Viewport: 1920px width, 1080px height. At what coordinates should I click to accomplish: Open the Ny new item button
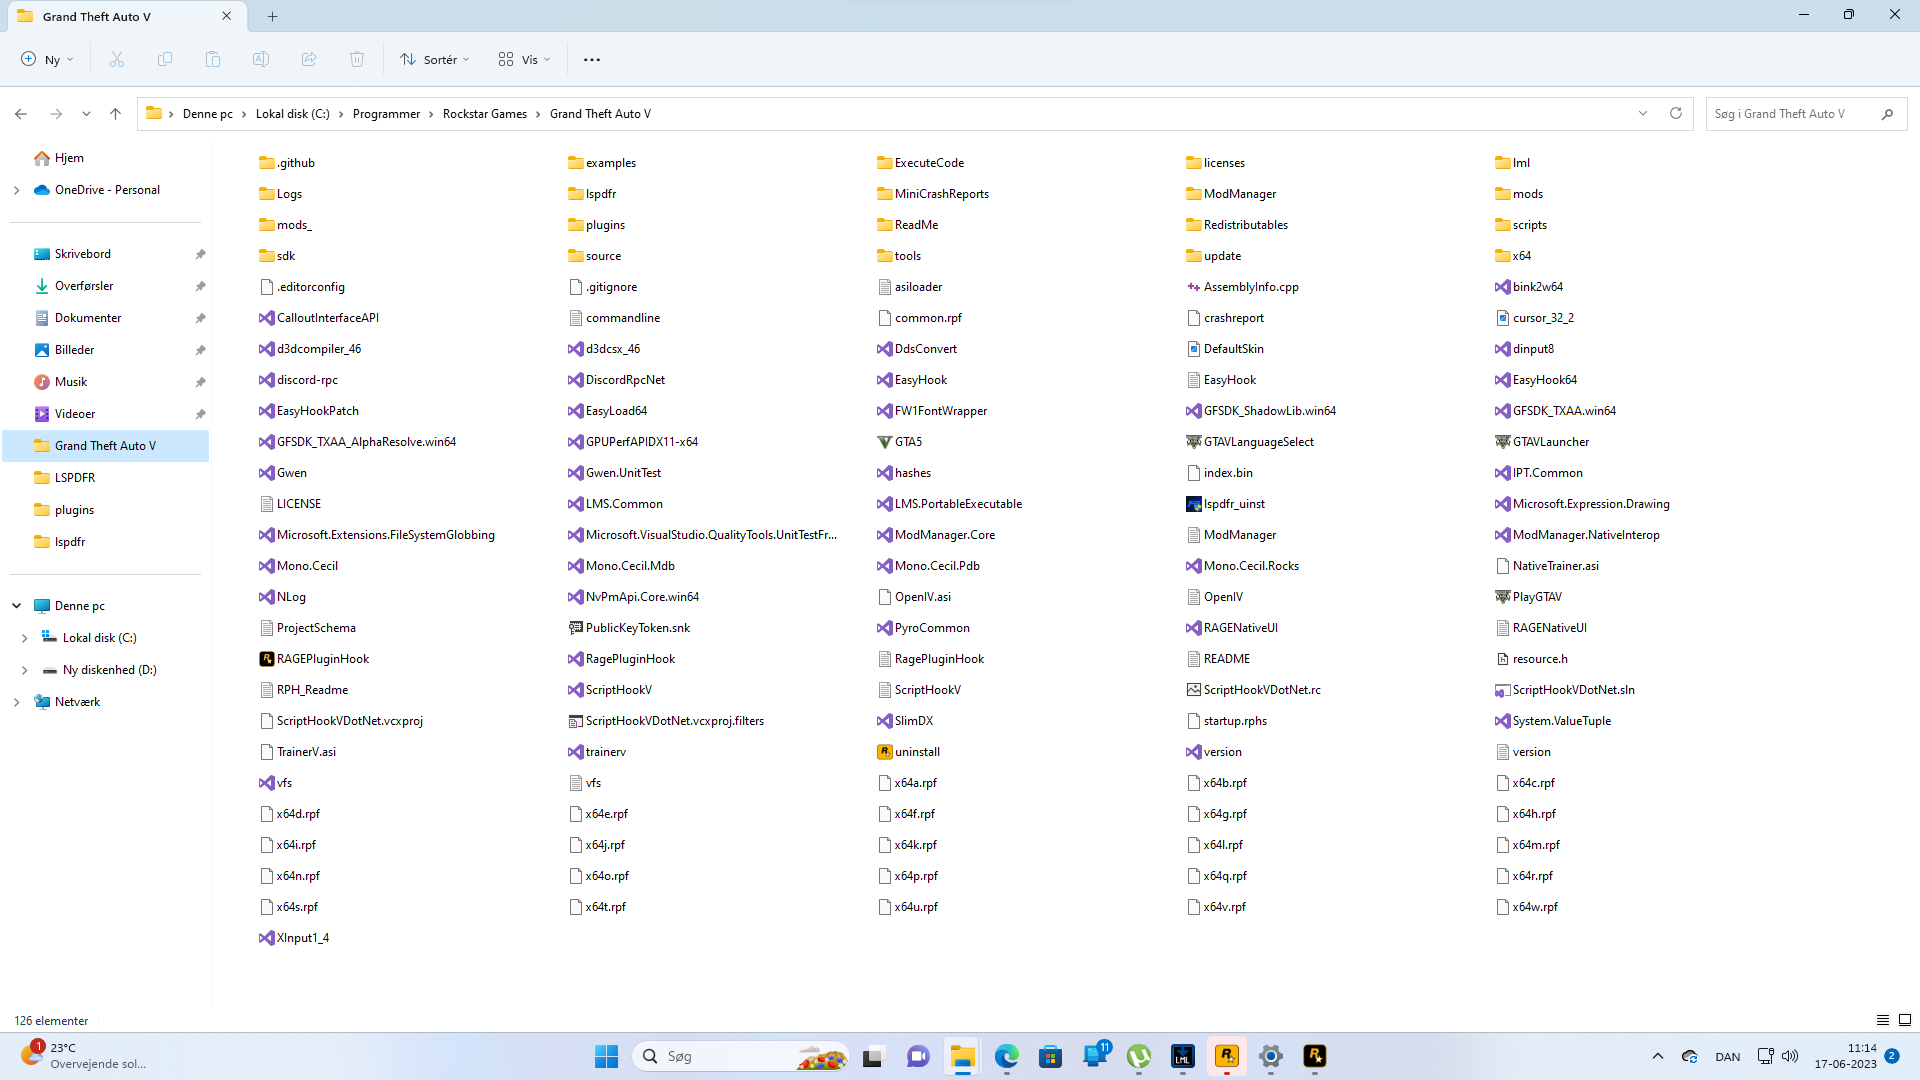tap(47, 60)
